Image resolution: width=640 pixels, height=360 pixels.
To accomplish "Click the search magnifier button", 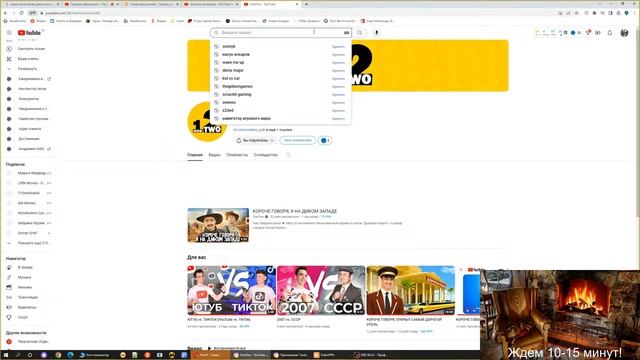I will 360,33.
